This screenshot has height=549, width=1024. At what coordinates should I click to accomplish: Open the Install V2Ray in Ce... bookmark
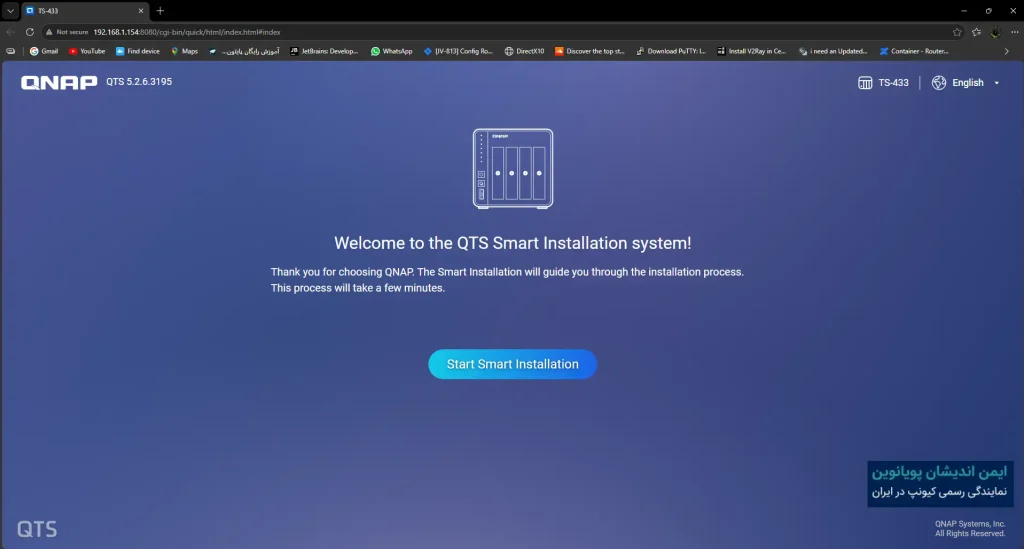click(x=751, y=51)
